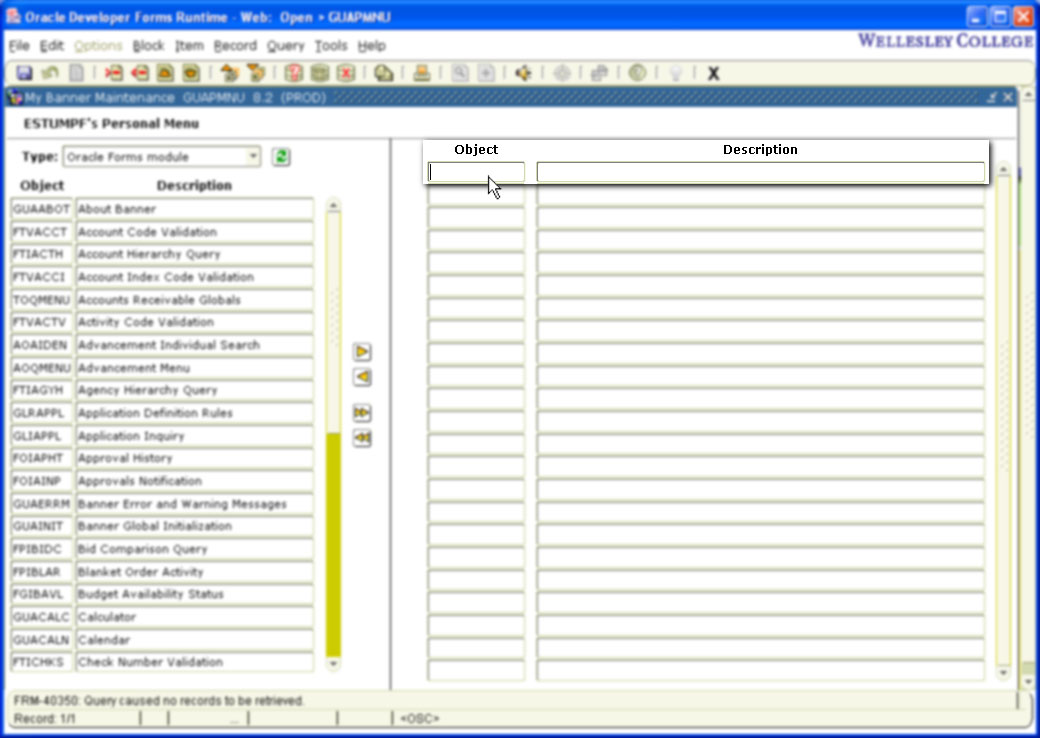Select the GUAINIT object code
This screenshot has width=1040, height=738.
[41, 526]
